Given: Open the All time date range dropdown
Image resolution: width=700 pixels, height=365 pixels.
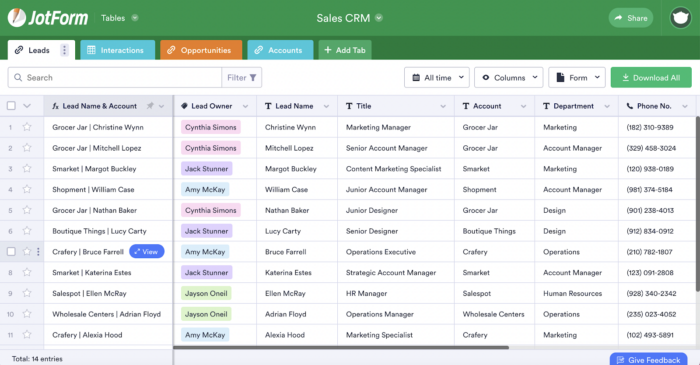Looking at the screenshot, I should pyautogui.click(x=437, y=78).
